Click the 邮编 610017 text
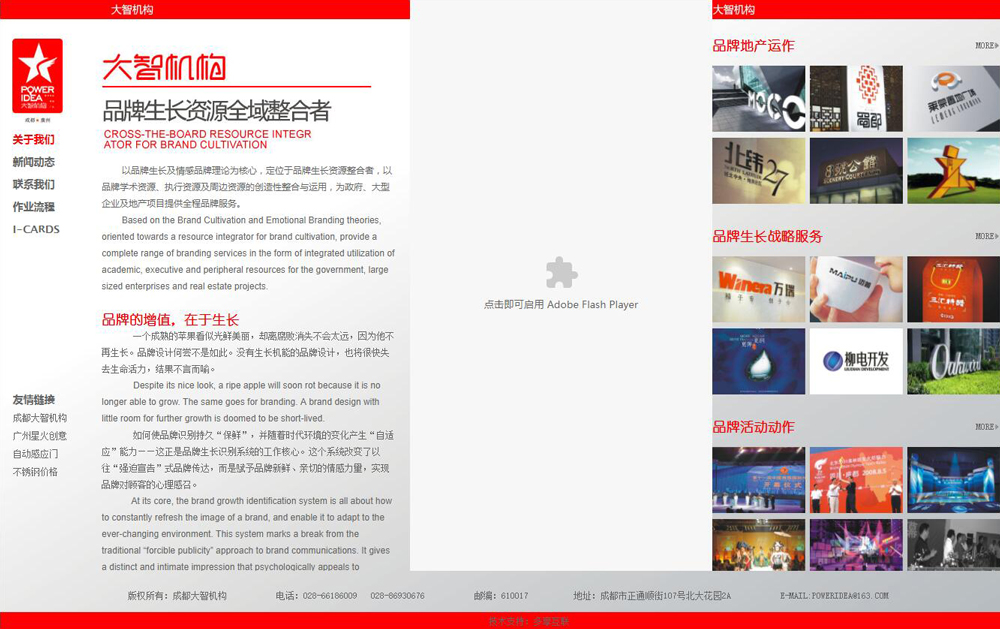1000x629 pixels. point(501,596)
